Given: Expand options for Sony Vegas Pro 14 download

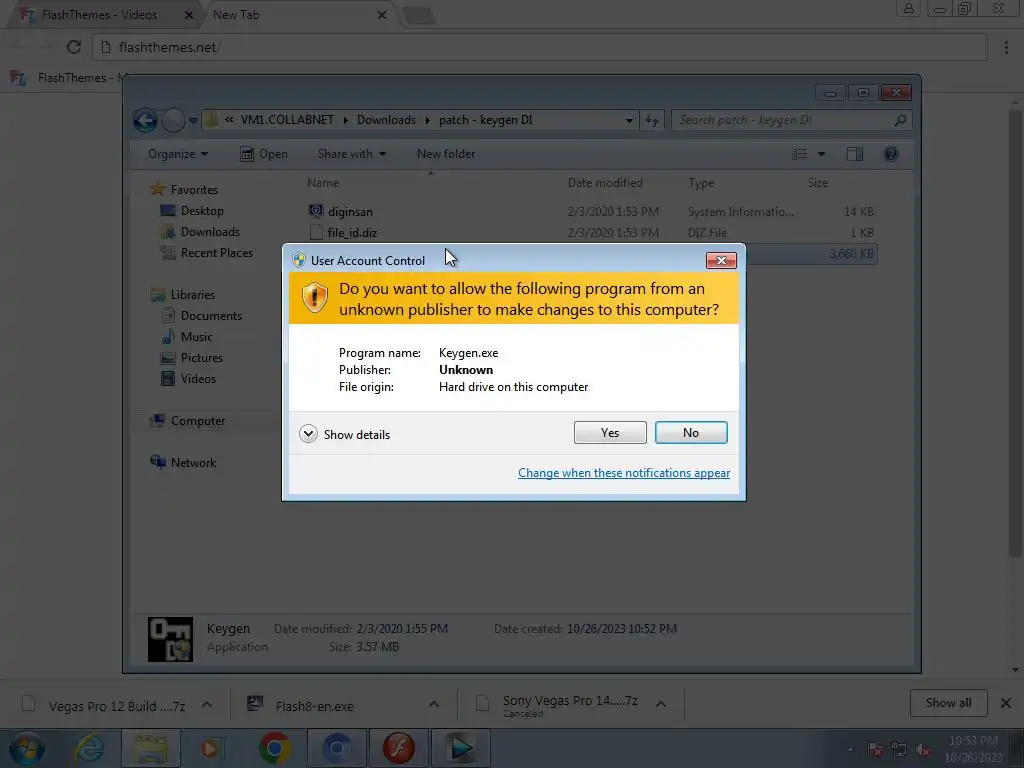Looking at the screenshot, I should tap(661, 704).
